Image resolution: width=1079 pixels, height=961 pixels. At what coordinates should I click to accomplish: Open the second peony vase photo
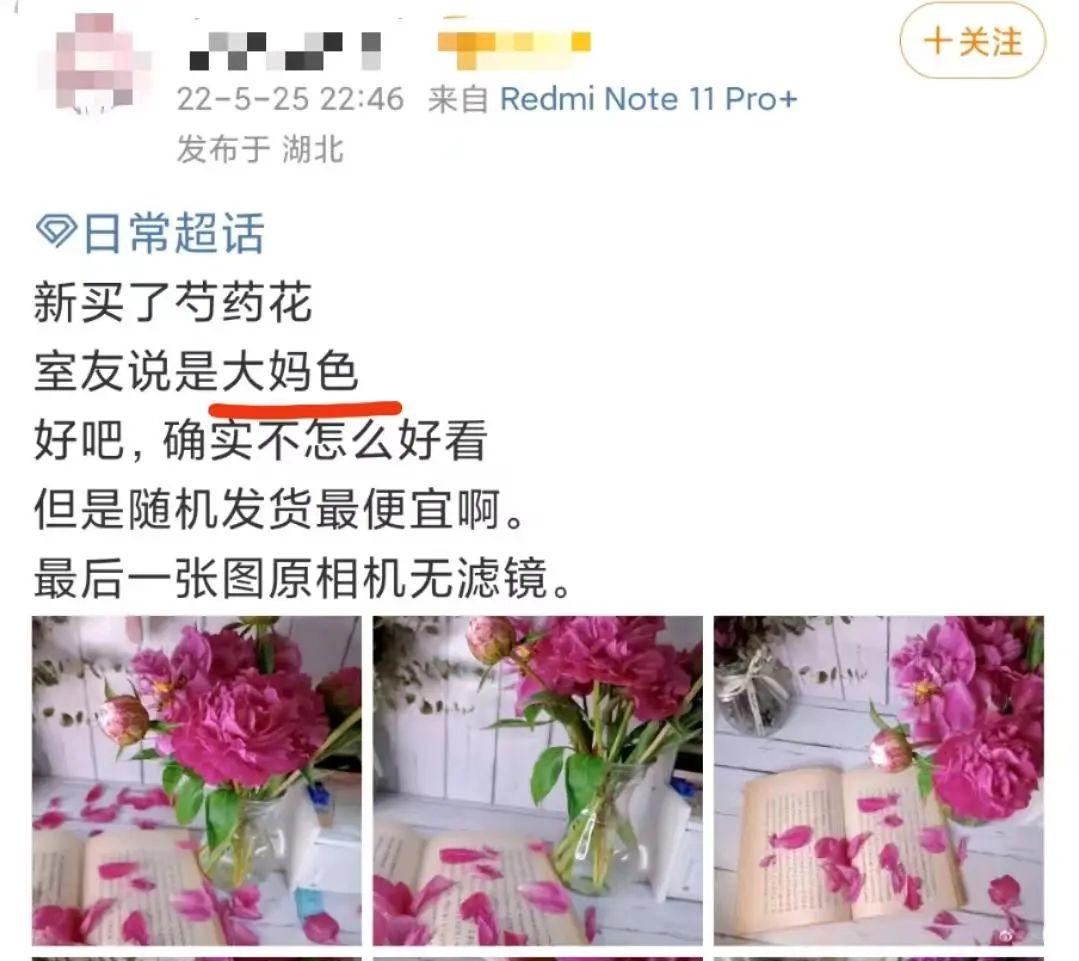pyautogui.click(x=537, y=780)
